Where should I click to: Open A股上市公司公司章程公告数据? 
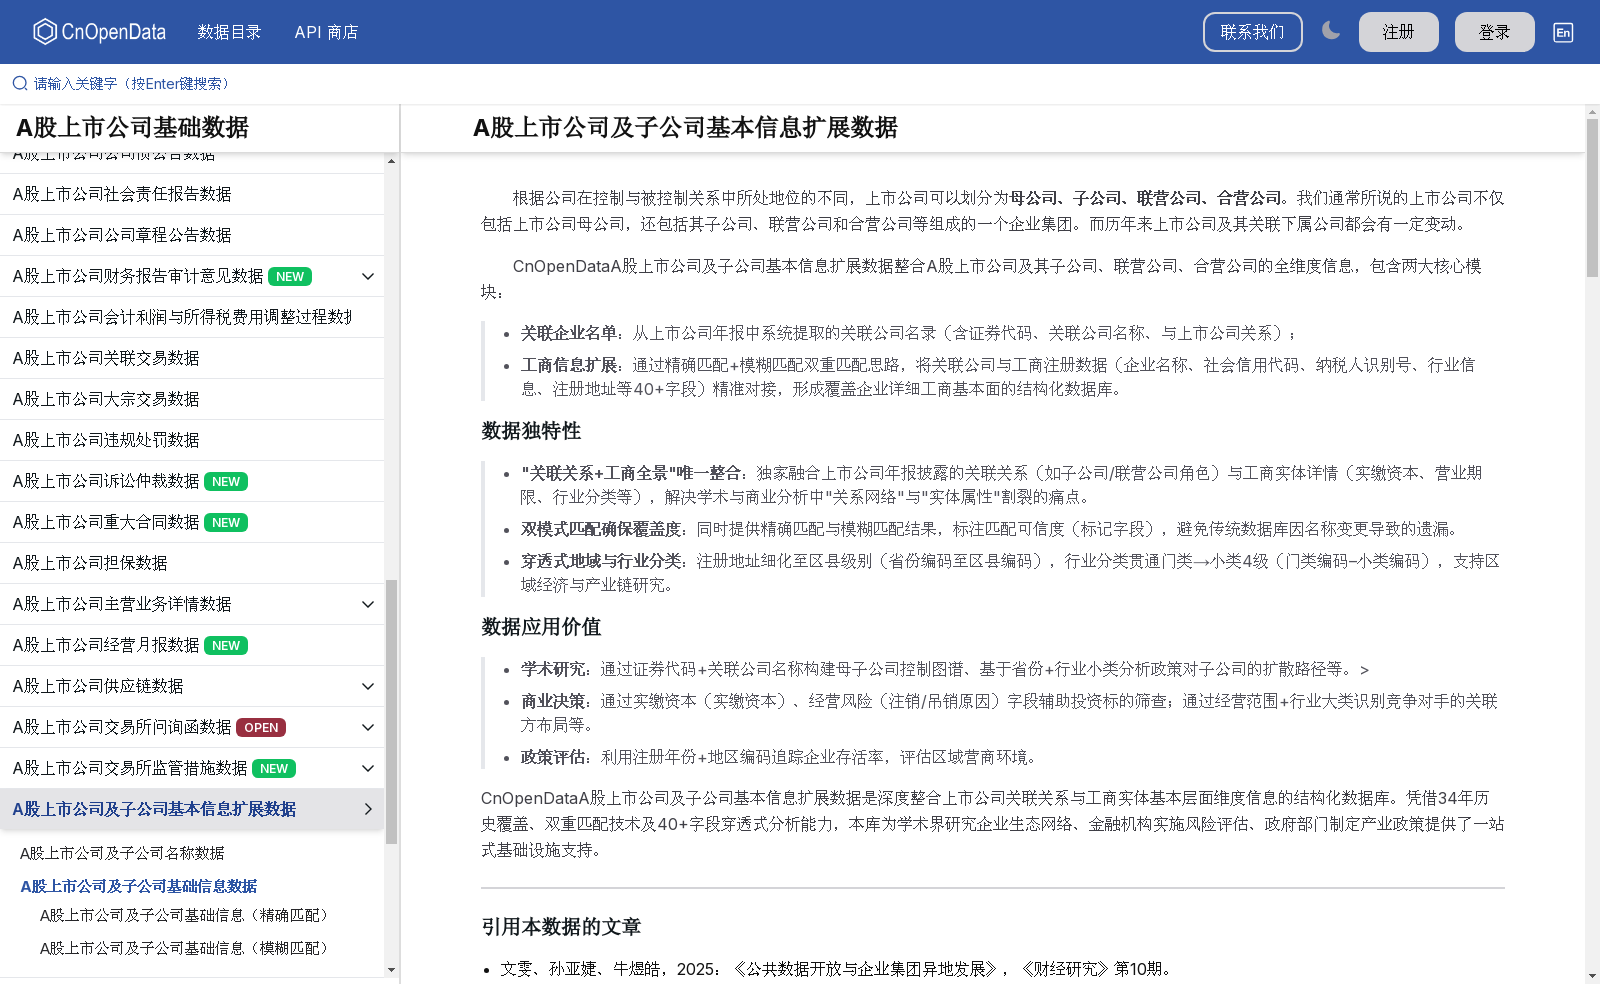(x=192, y=235)
